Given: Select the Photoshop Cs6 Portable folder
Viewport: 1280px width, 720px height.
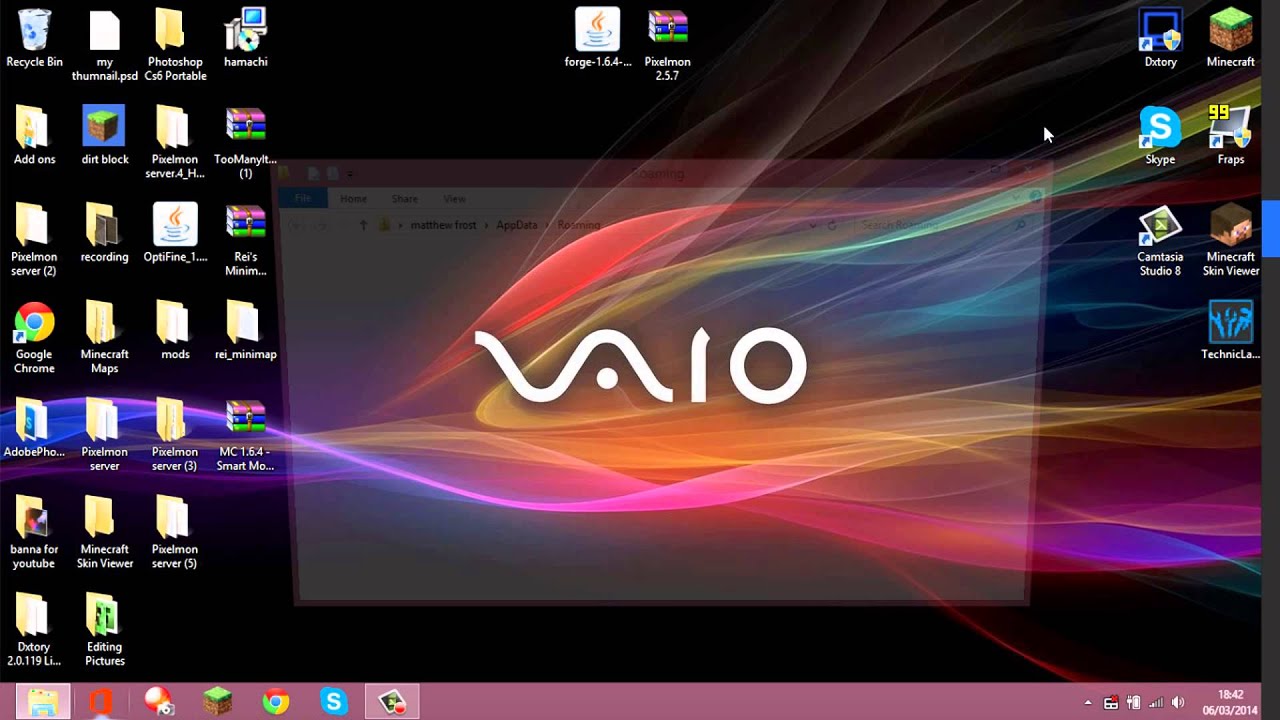Looking at the screenshot, I should [x=175, y=46].
